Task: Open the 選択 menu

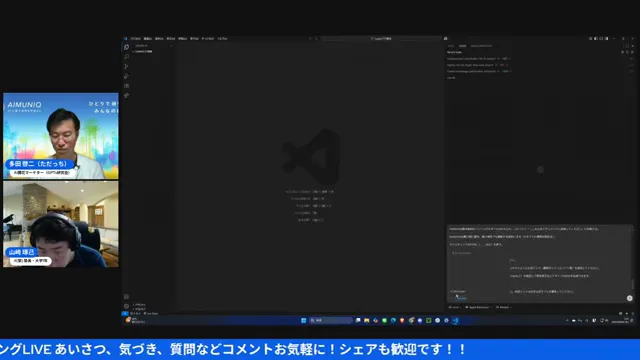Action: [159, 39]
